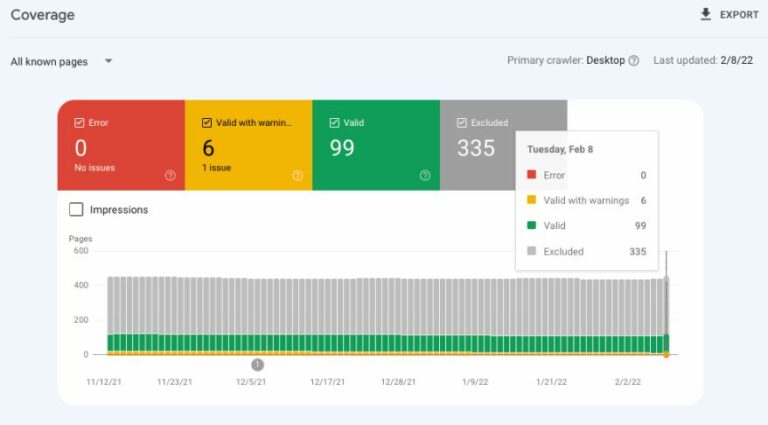Click the 1/21/22 date axis label
This screenshot has width=768, height=425.
click(x=552, y=382)
